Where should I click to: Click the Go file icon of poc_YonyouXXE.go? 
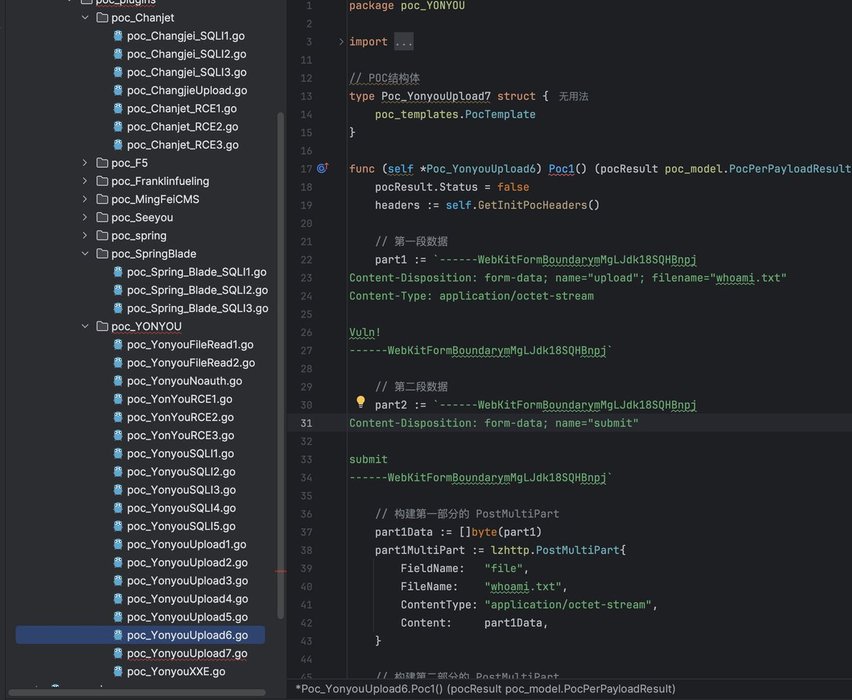pos(119,671)
